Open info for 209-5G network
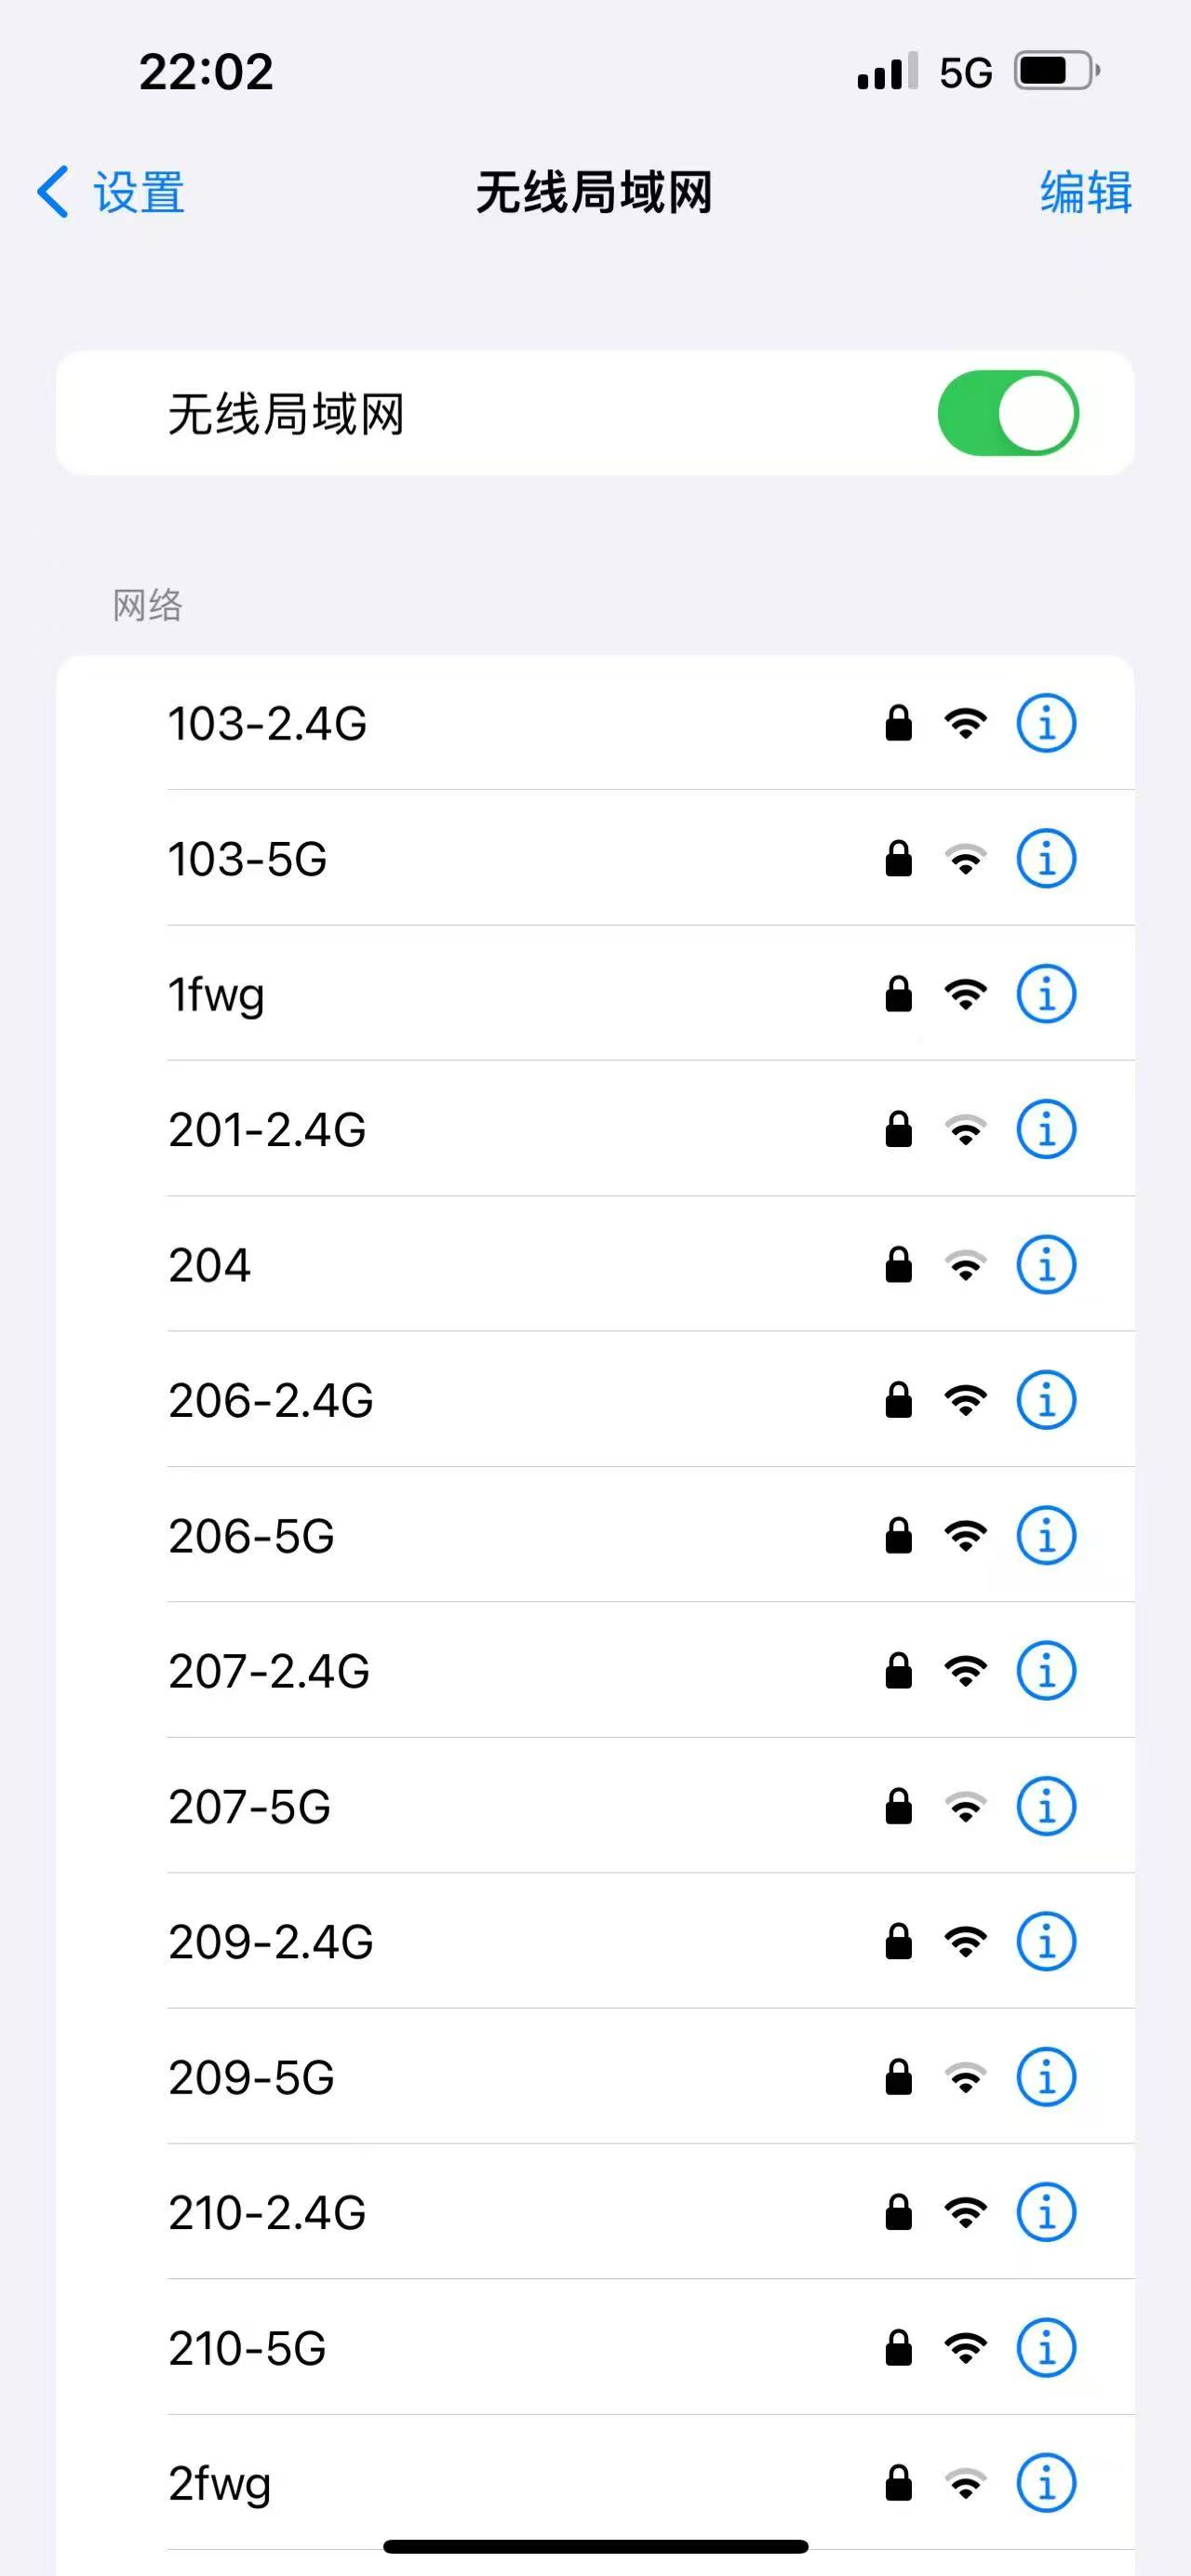This screenshot has width=1191, height=2576. (x=1046, y=2077)
